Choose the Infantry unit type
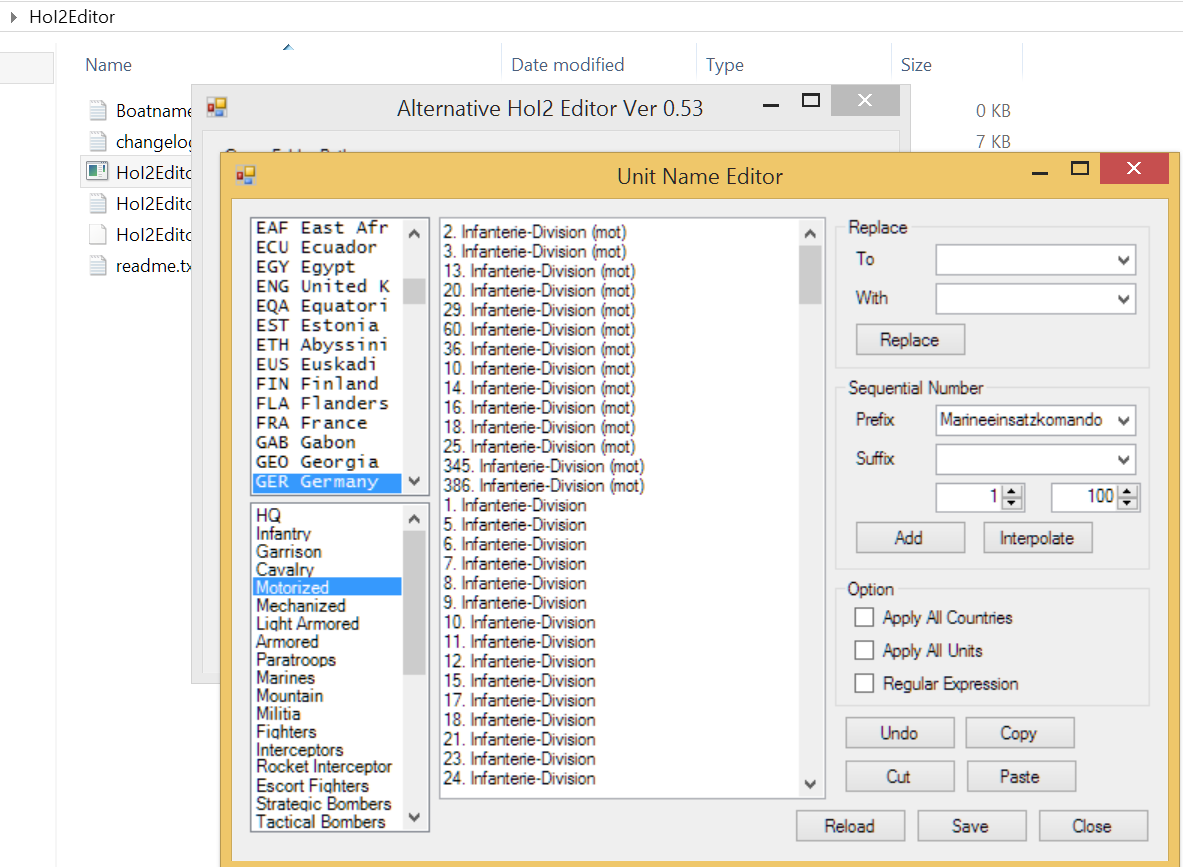This screenshot has width=1183, height=867. 327,533
